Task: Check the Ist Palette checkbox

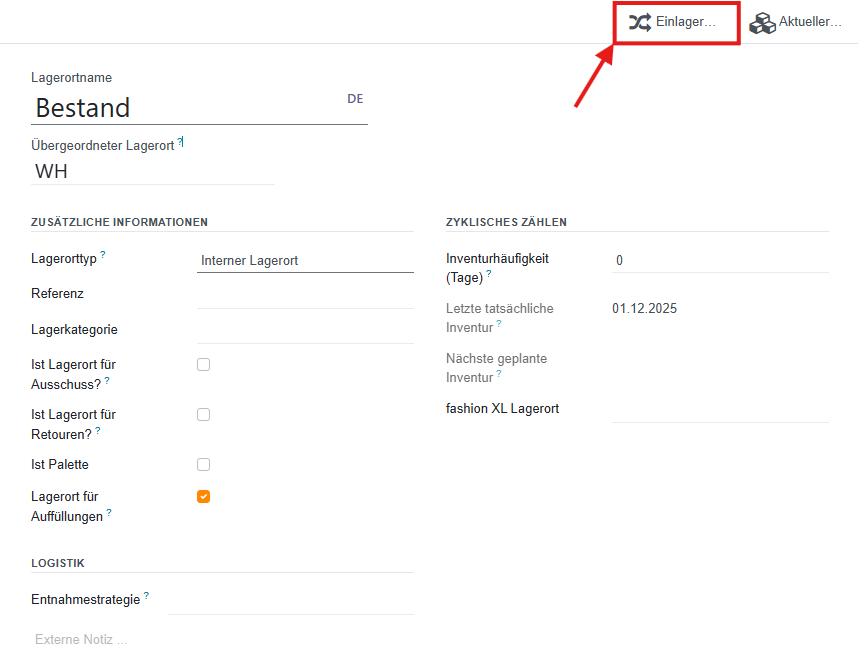Action: 203,464
